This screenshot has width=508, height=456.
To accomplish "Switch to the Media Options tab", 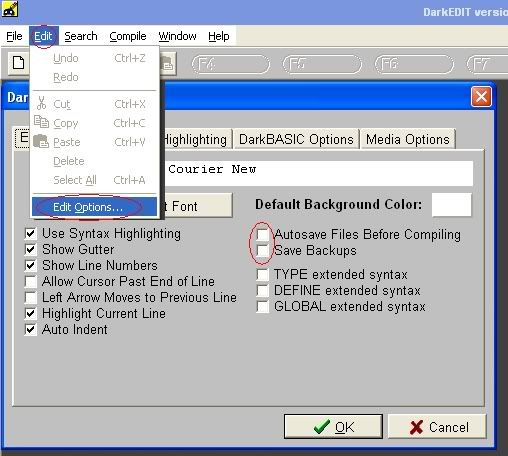I will (x=408, y=139).
